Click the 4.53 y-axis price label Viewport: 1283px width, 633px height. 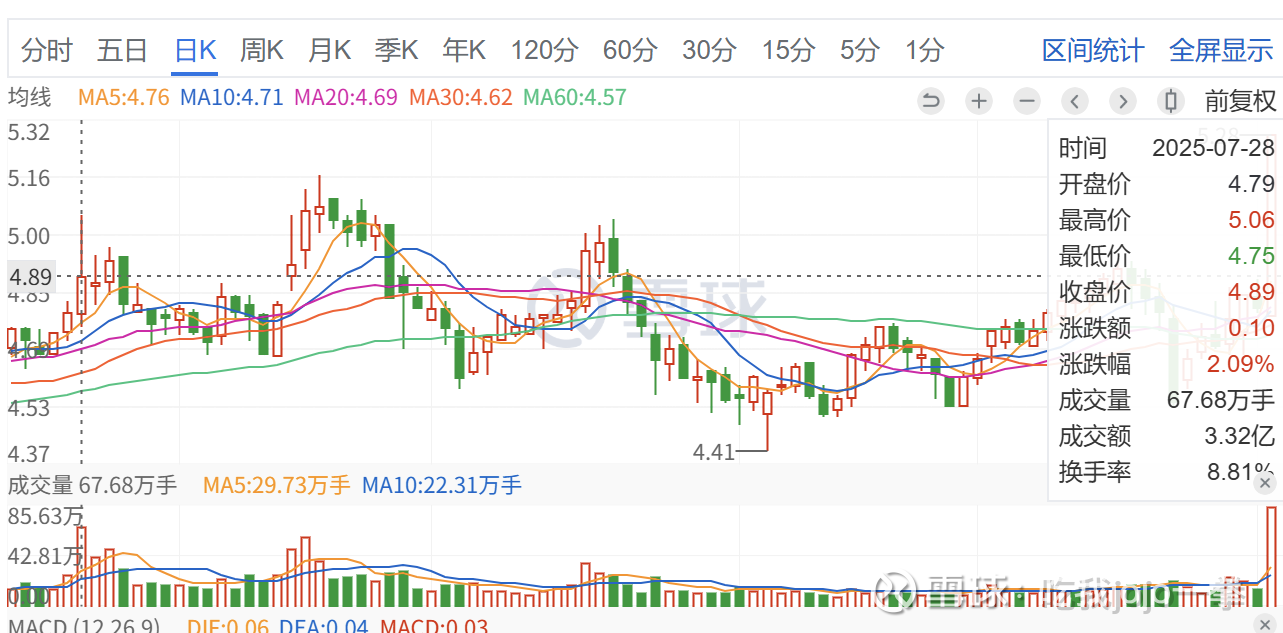[28, 408]
